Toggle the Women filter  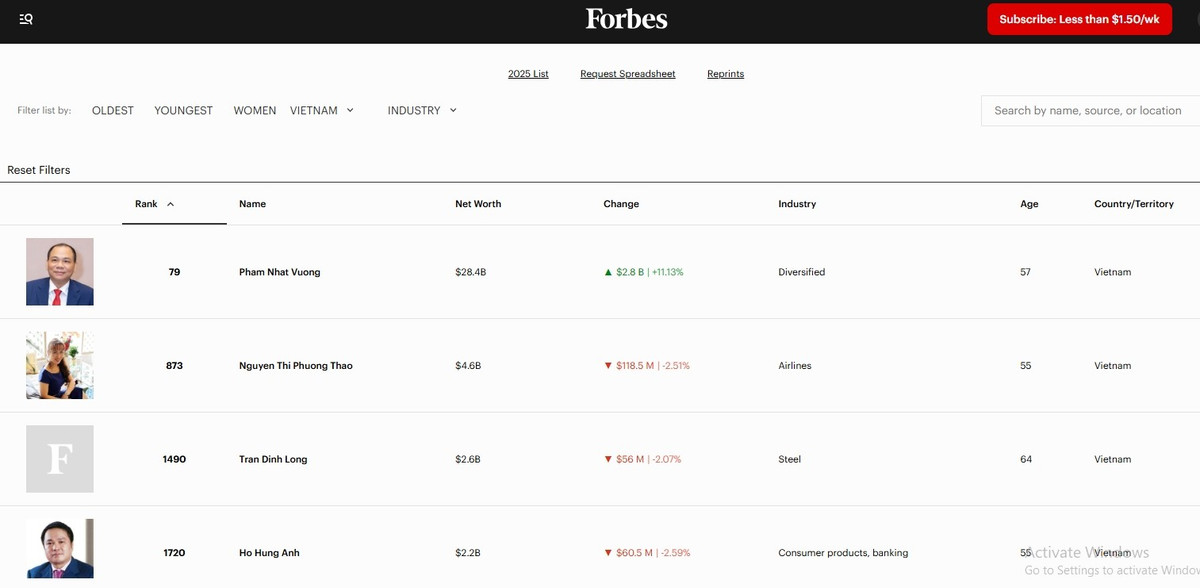(255, 111)
